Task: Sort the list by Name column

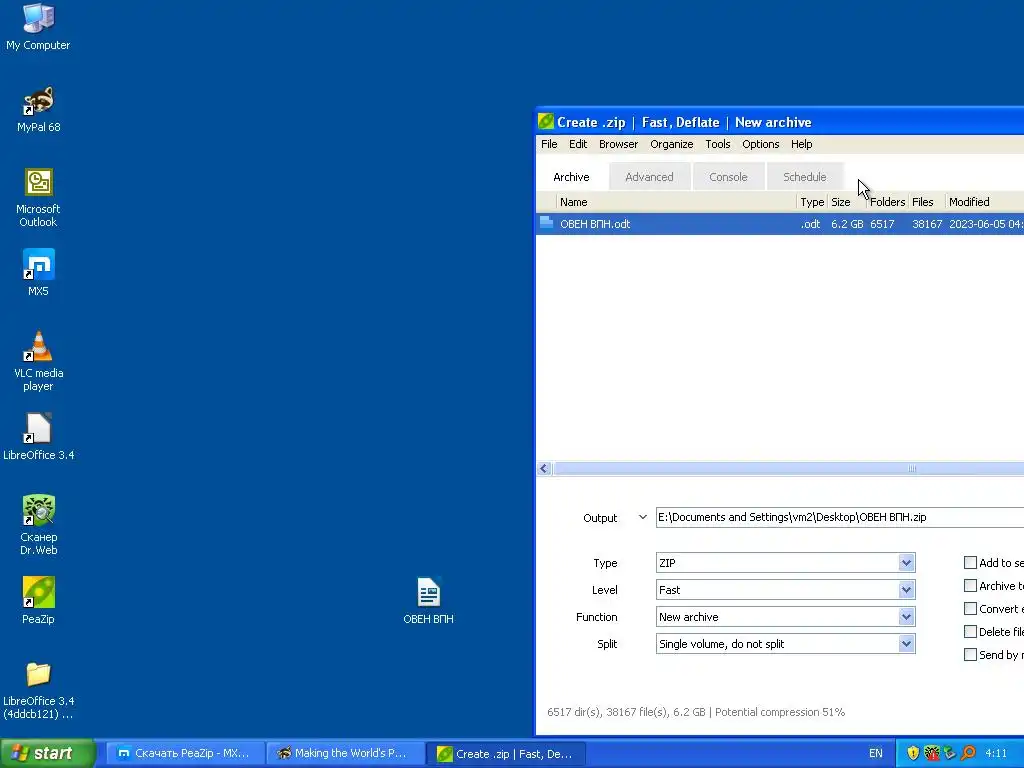Action: 676,202
